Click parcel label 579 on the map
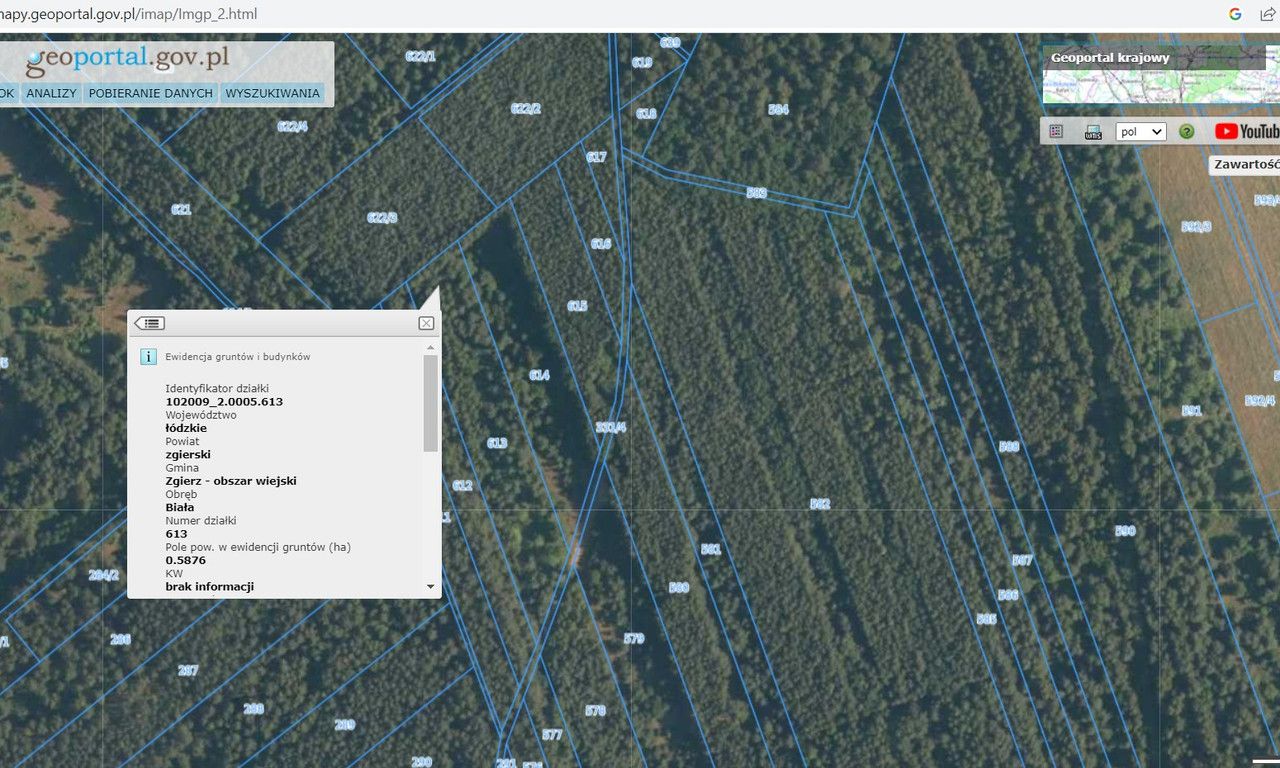This screenshot has height=768, width=1280. [x=634, y=638]
